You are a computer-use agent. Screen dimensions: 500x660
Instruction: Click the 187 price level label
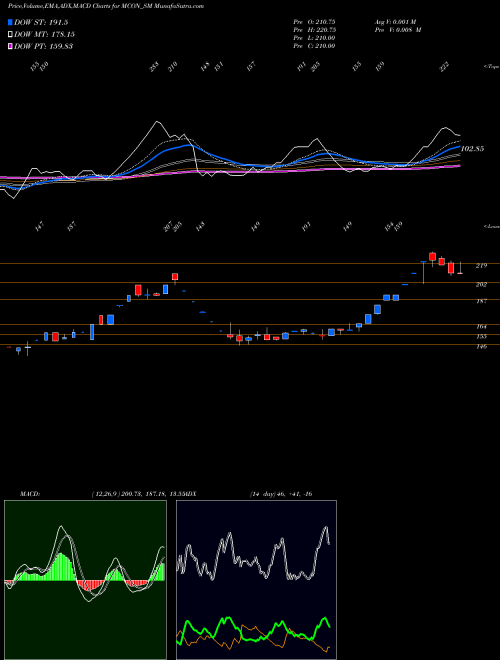point(481,301)
